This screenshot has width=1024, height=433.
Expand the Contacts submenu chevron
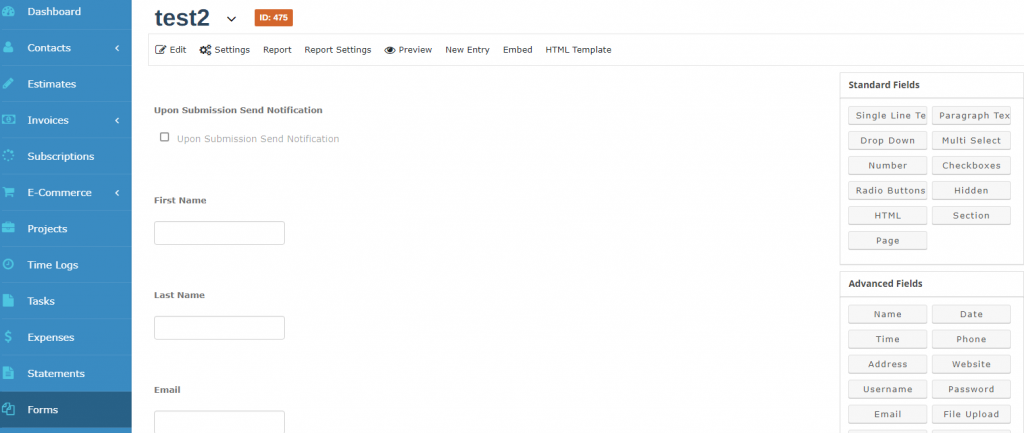[117, 48]
